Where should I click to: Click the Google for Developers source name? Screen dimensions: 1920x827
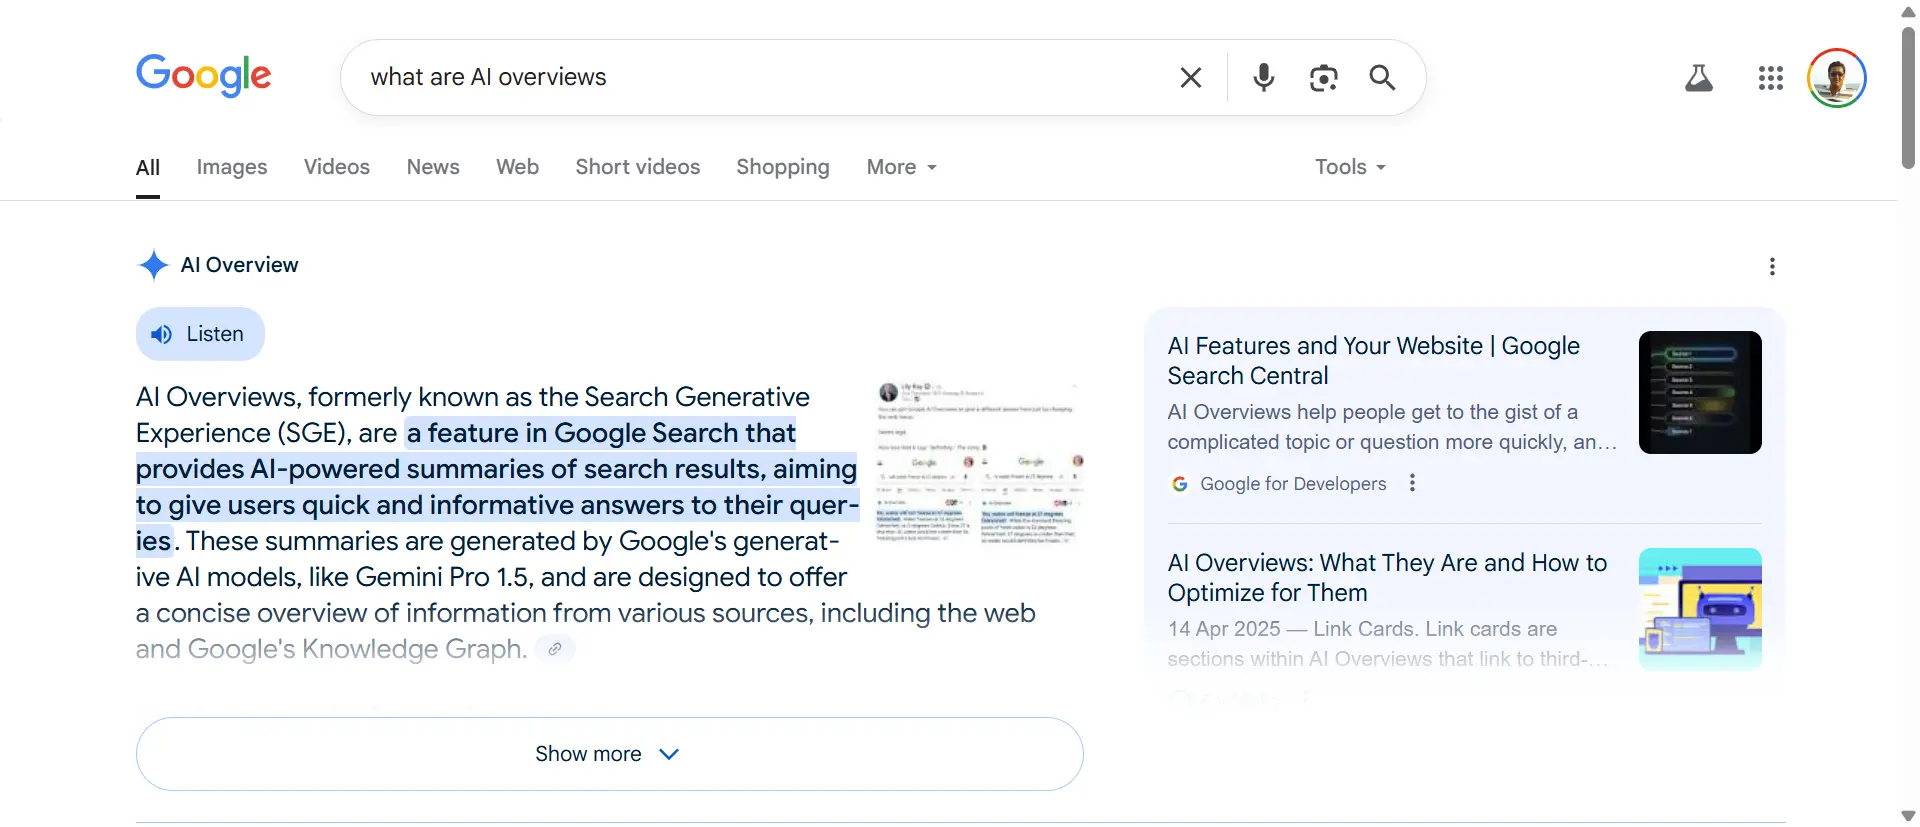1293,484
